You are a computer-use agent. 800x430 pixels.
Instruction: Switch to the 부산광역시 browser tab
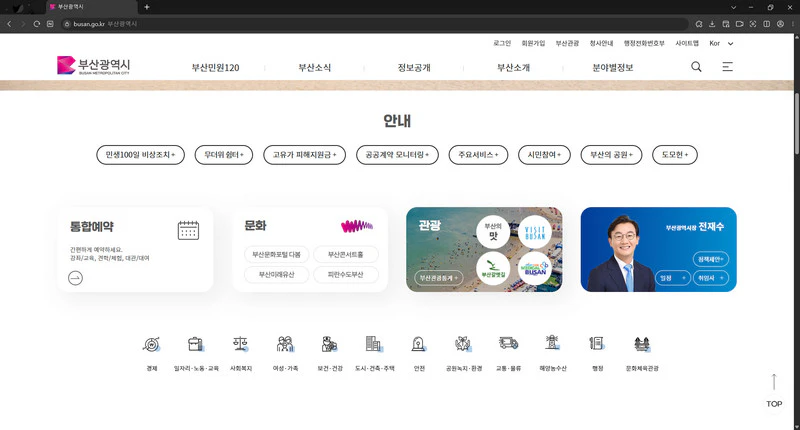click(92, 7)
